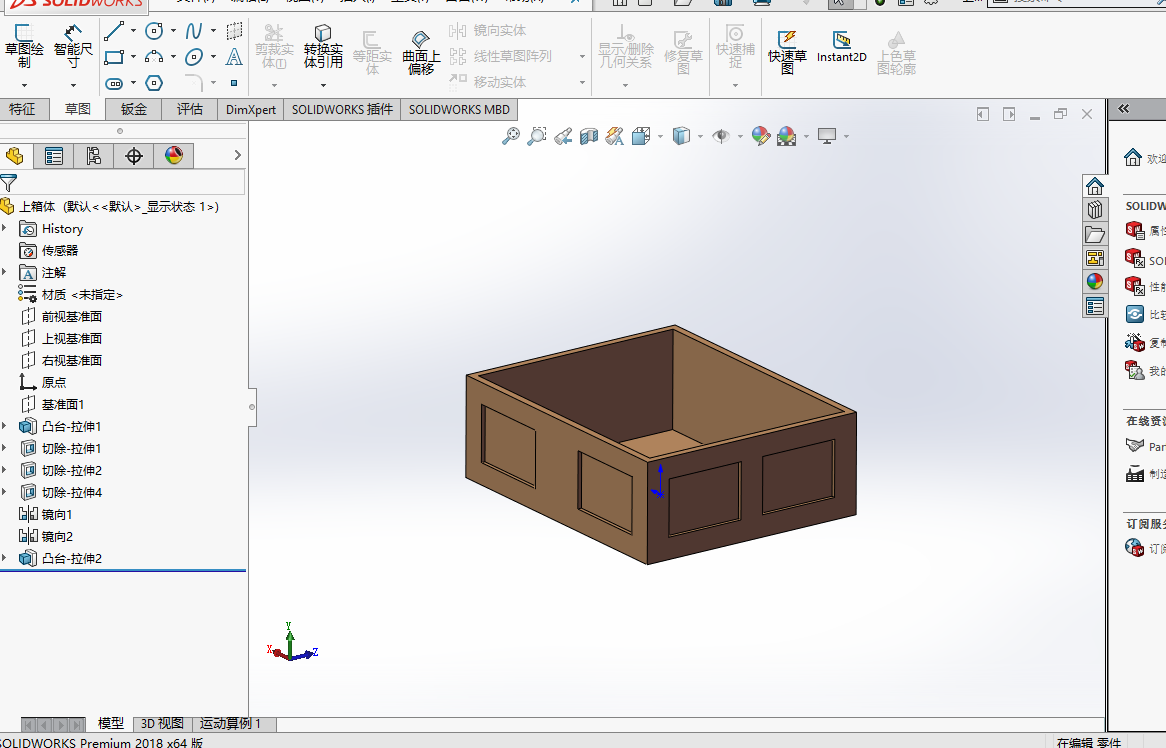Screen dimensions: 1166x748
Task: Click the Home icon in task pane
Action: [x=1095, y=186]
